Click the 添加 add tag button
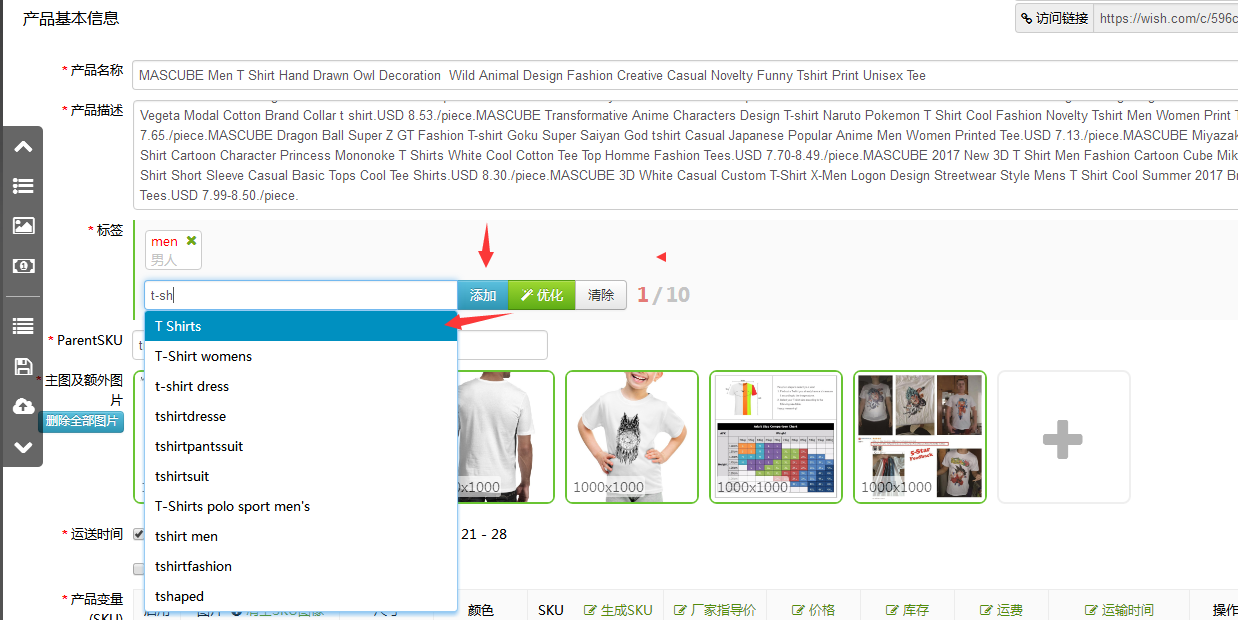Viewport: 1238px width, 620px height. pyautogui.click(x=483, y=295)
